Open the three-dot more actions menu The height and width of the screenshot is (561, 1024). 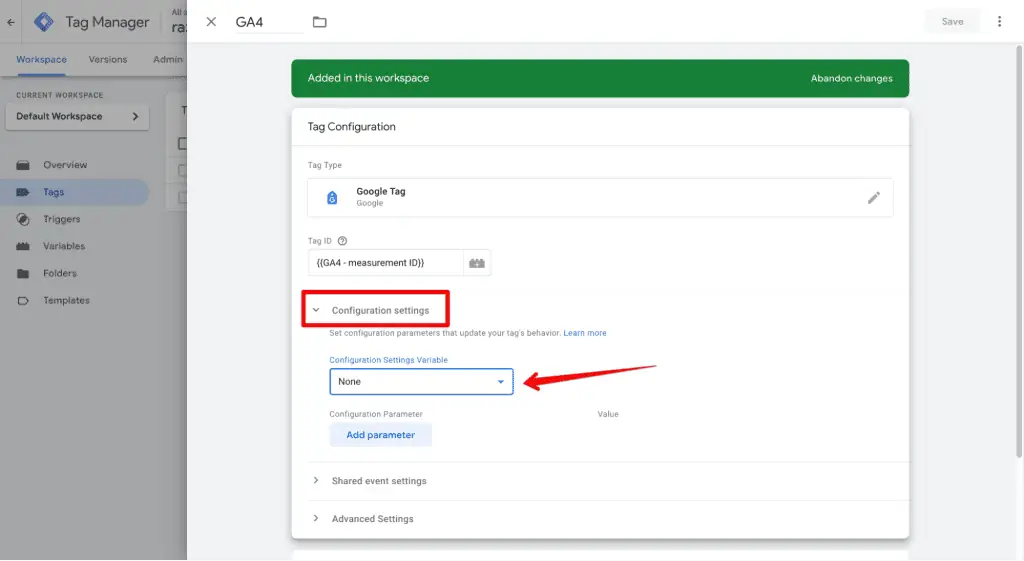999,22
